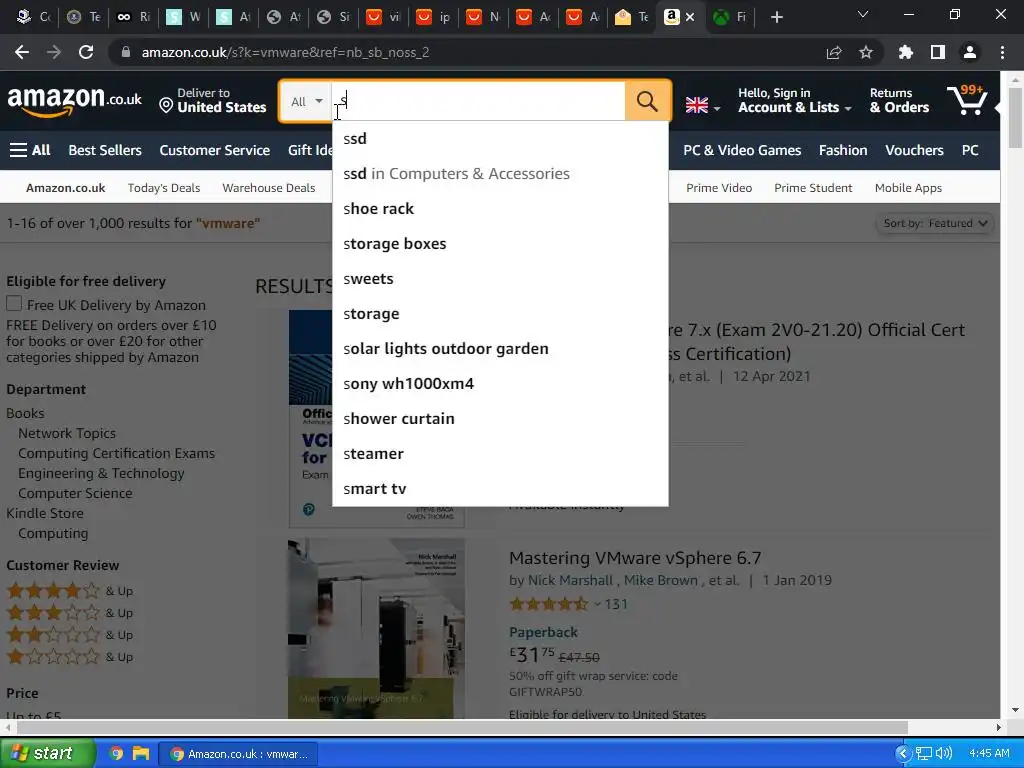Open the folder icon in taskbar quick launch
Viewport: 1024px width, 768px height.
tap(140, 754)
